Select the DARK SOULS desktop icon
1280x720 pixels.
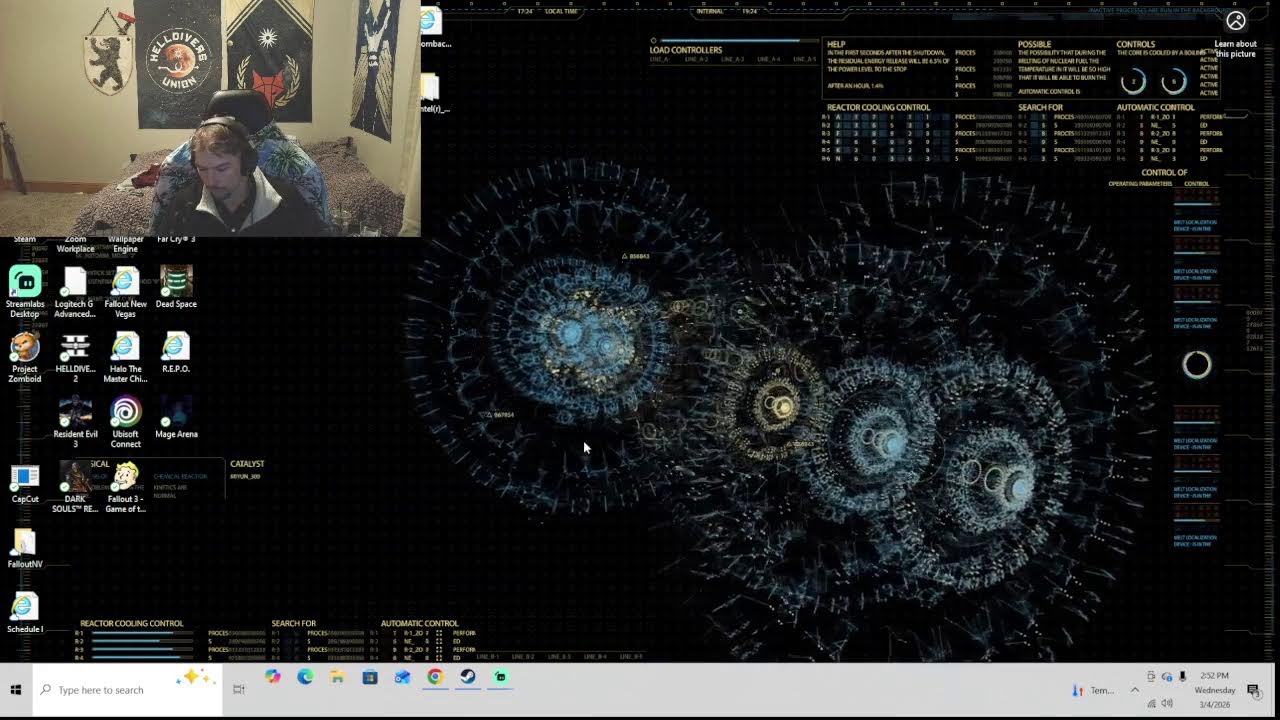coord(75,487)
